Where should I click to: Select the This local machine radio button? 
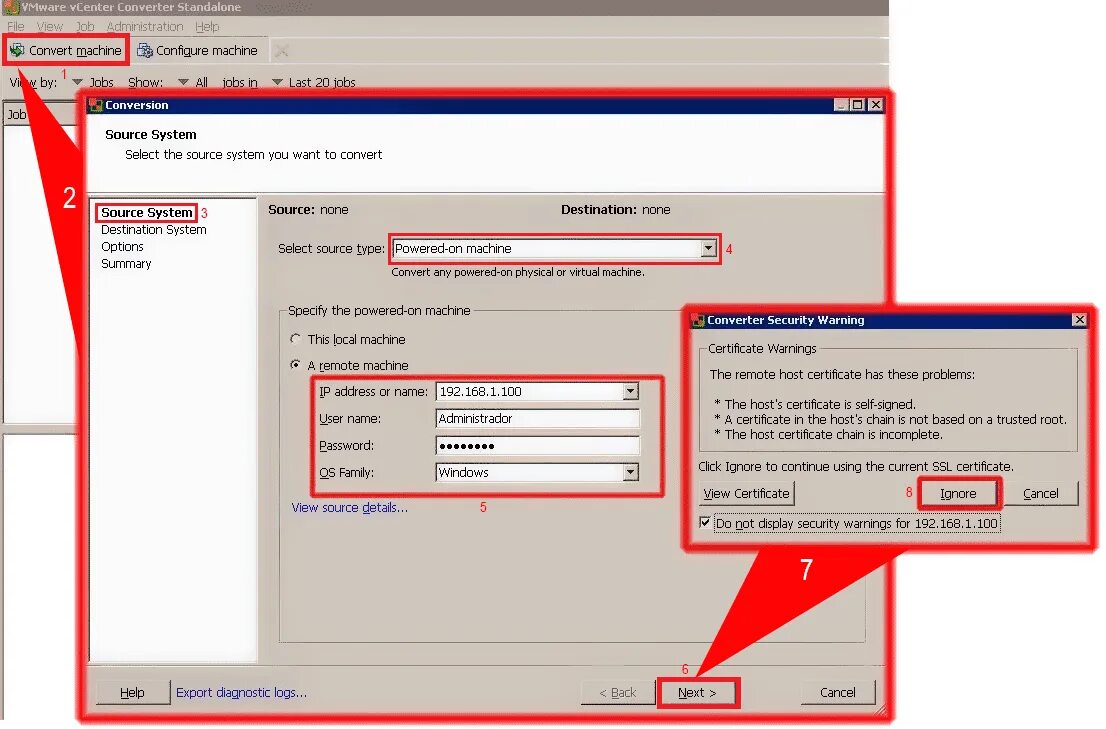(296, 339)
